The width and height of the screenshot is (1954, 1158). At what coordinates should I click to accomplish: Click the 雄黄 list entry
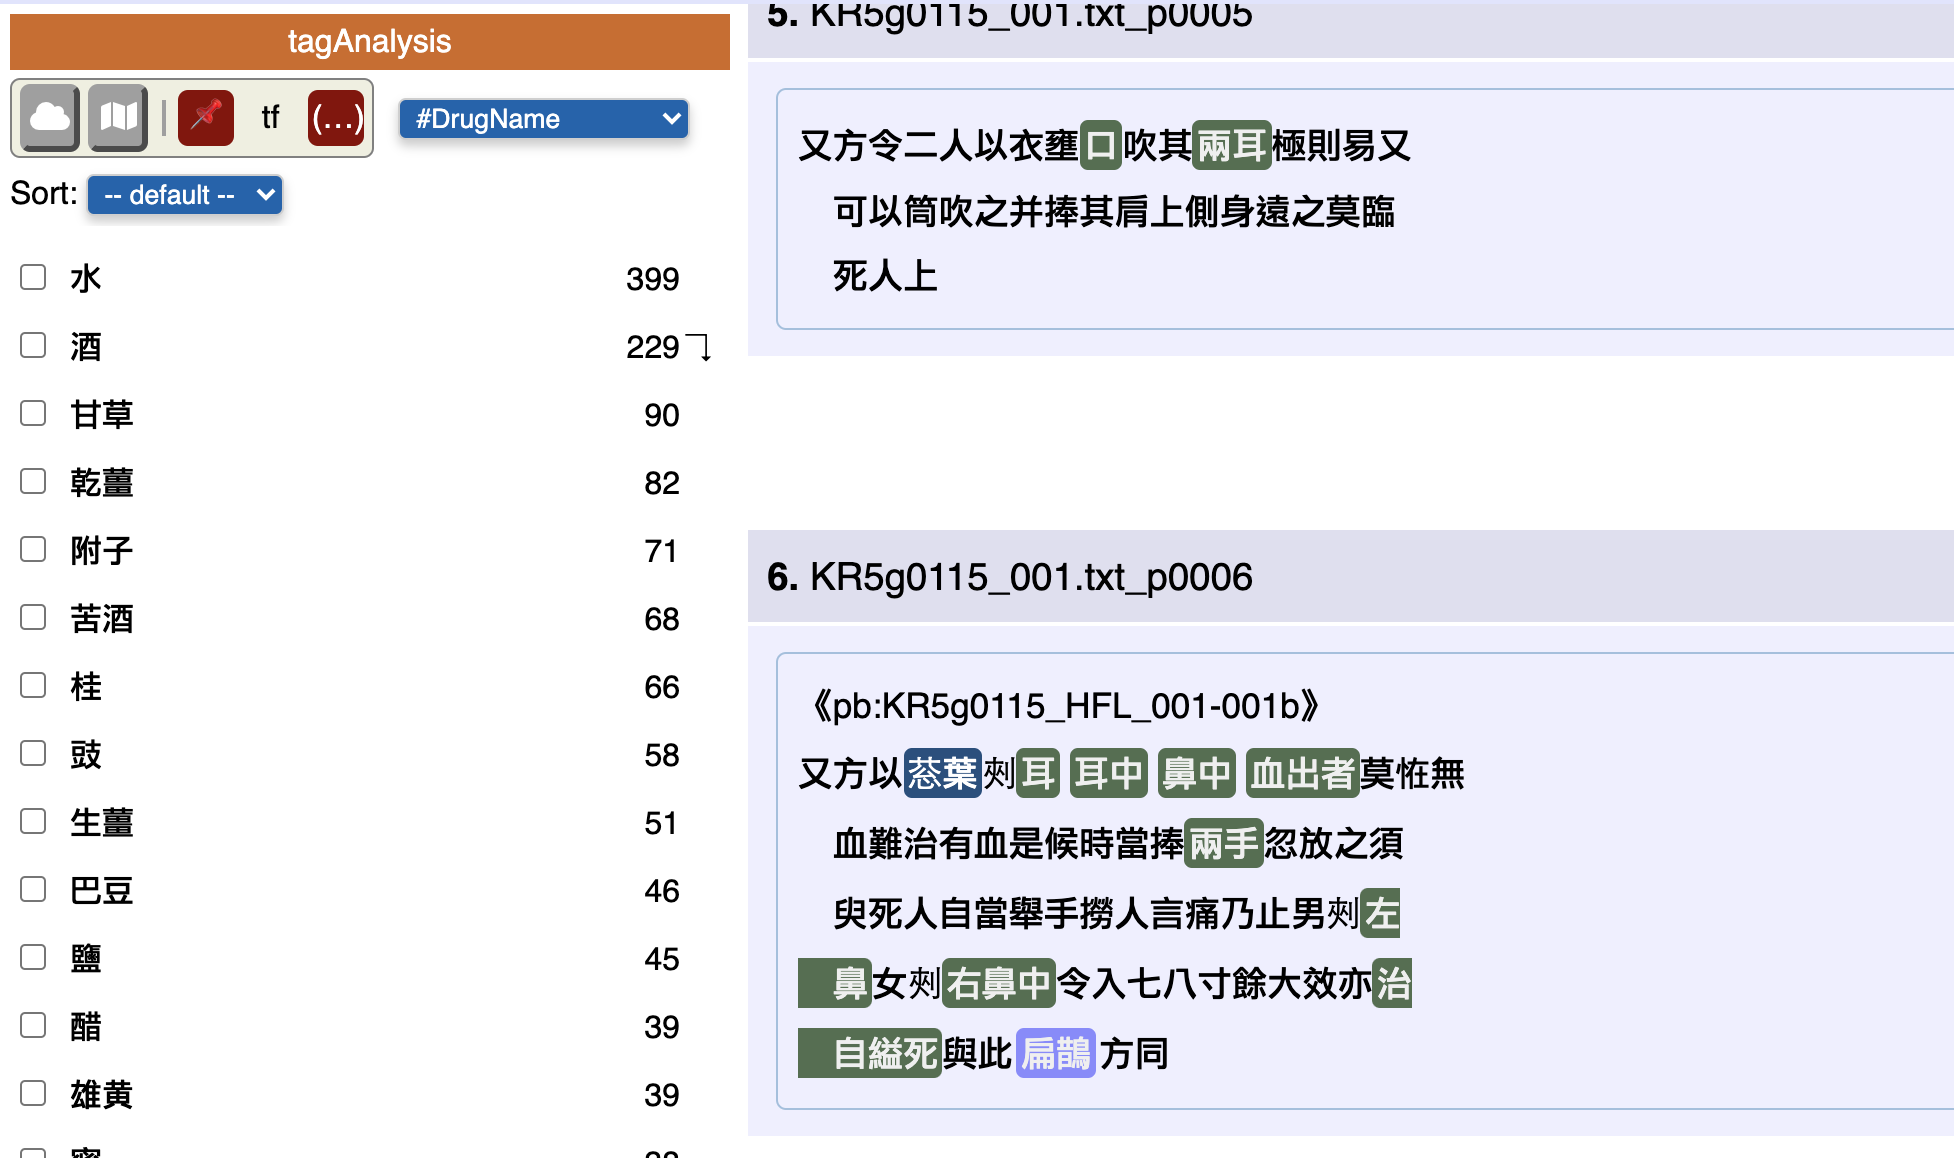(x=102, y=1094)
